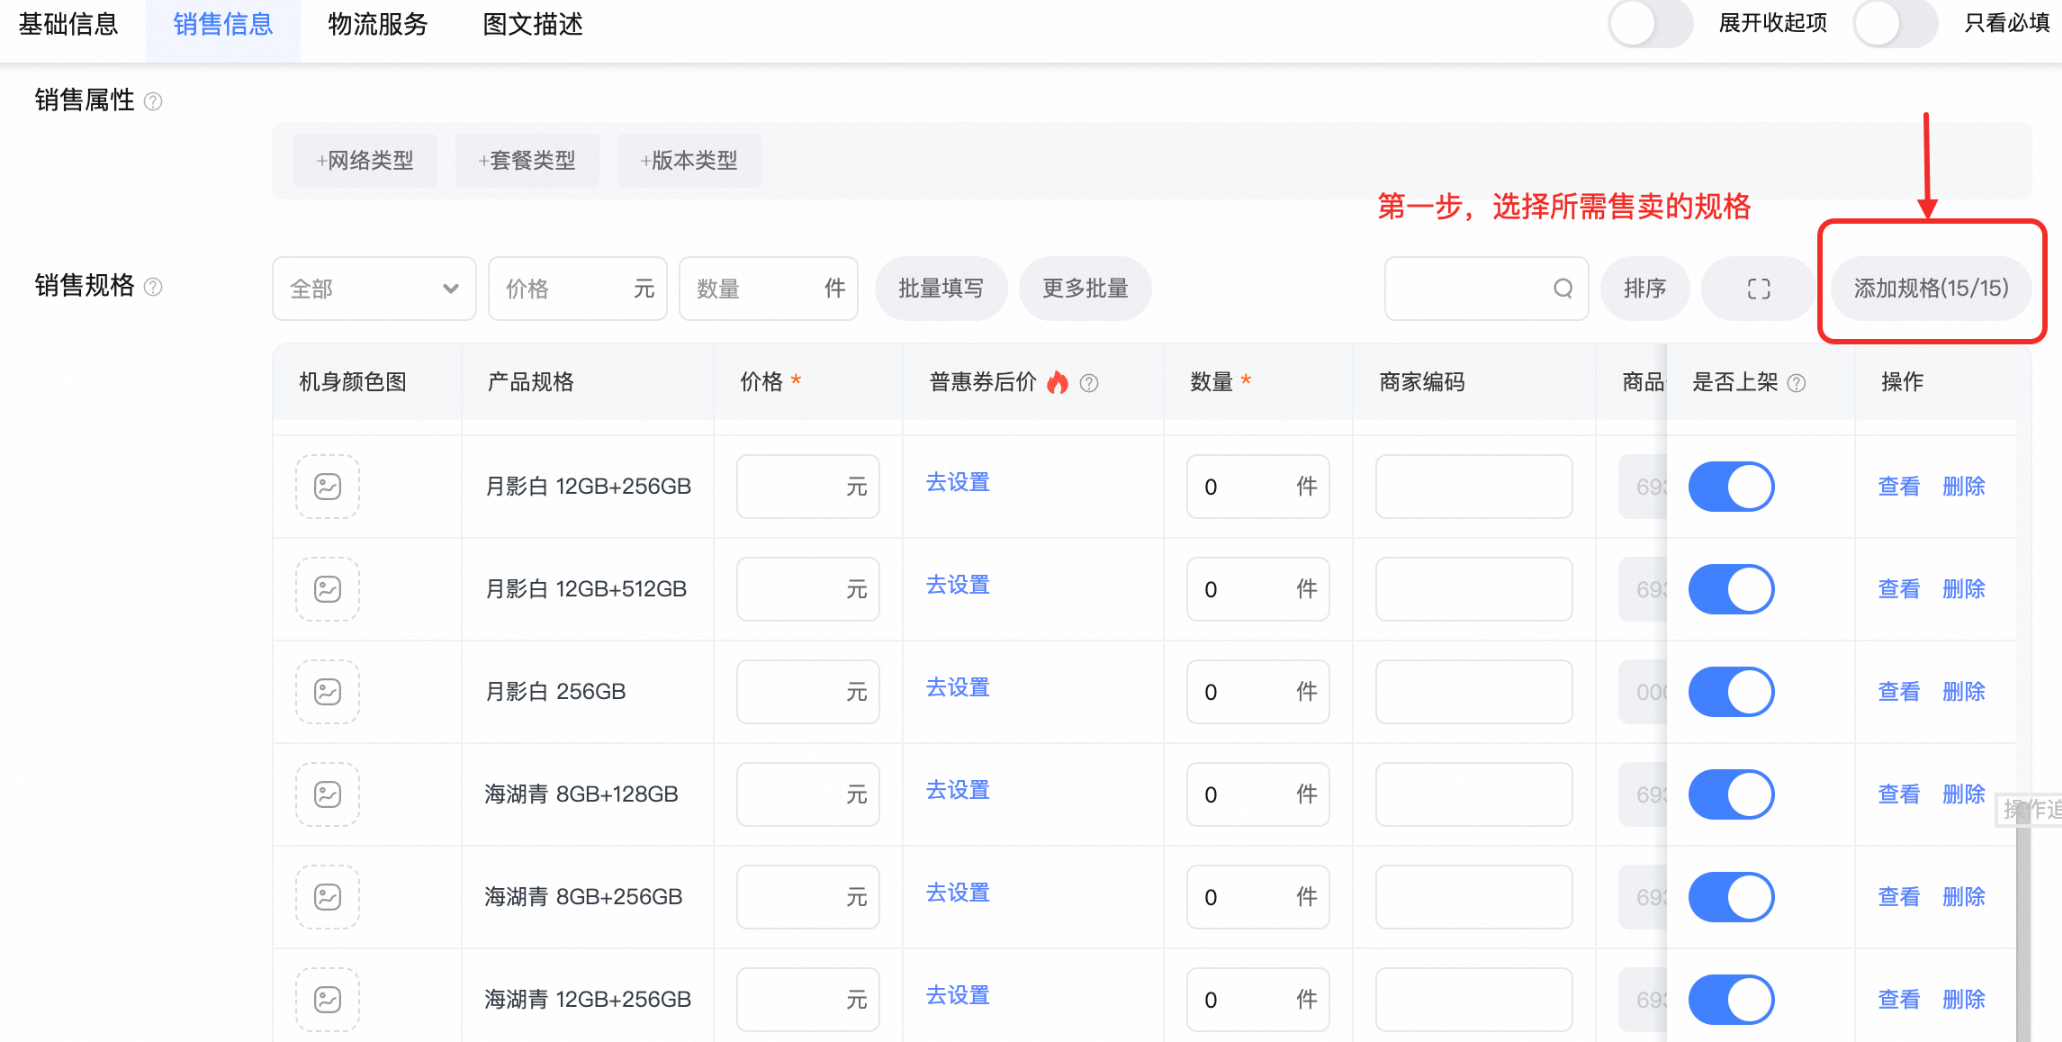Click 删除 for 月影白 12GB+256GB
2062x1042 pixels.
pos(1964,487)
